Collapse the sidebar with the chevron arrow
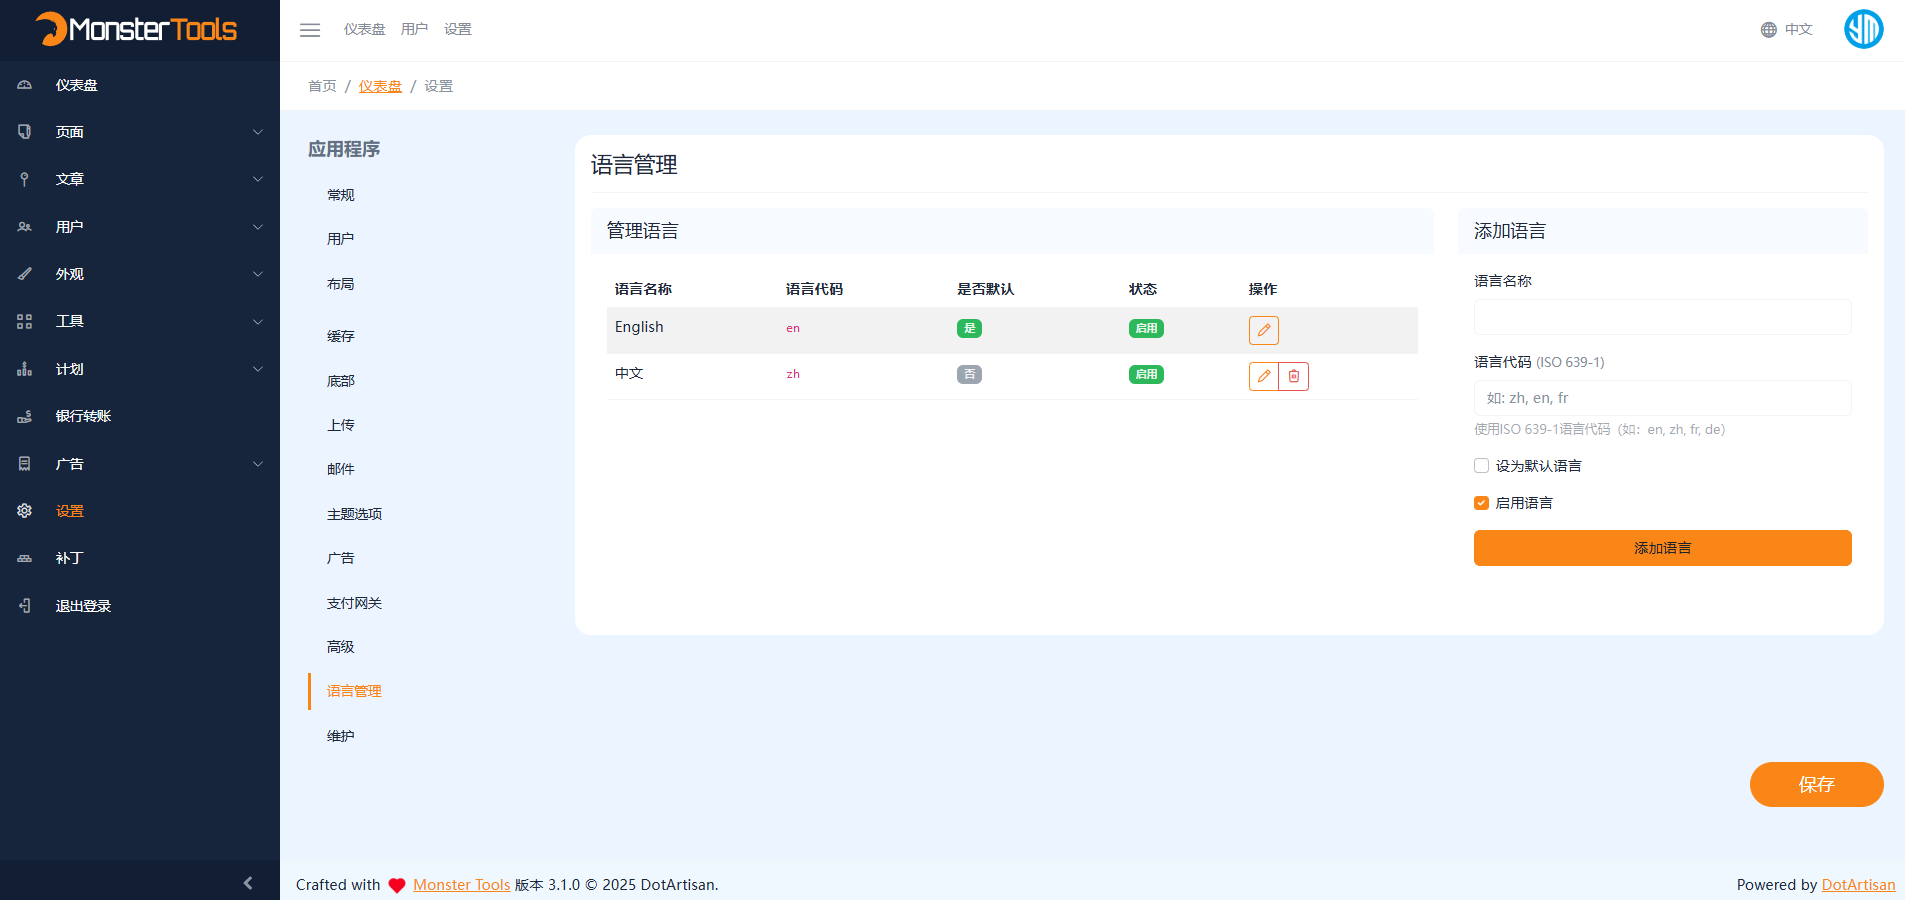The image size is (1905, 900). (x=249, y=883)
